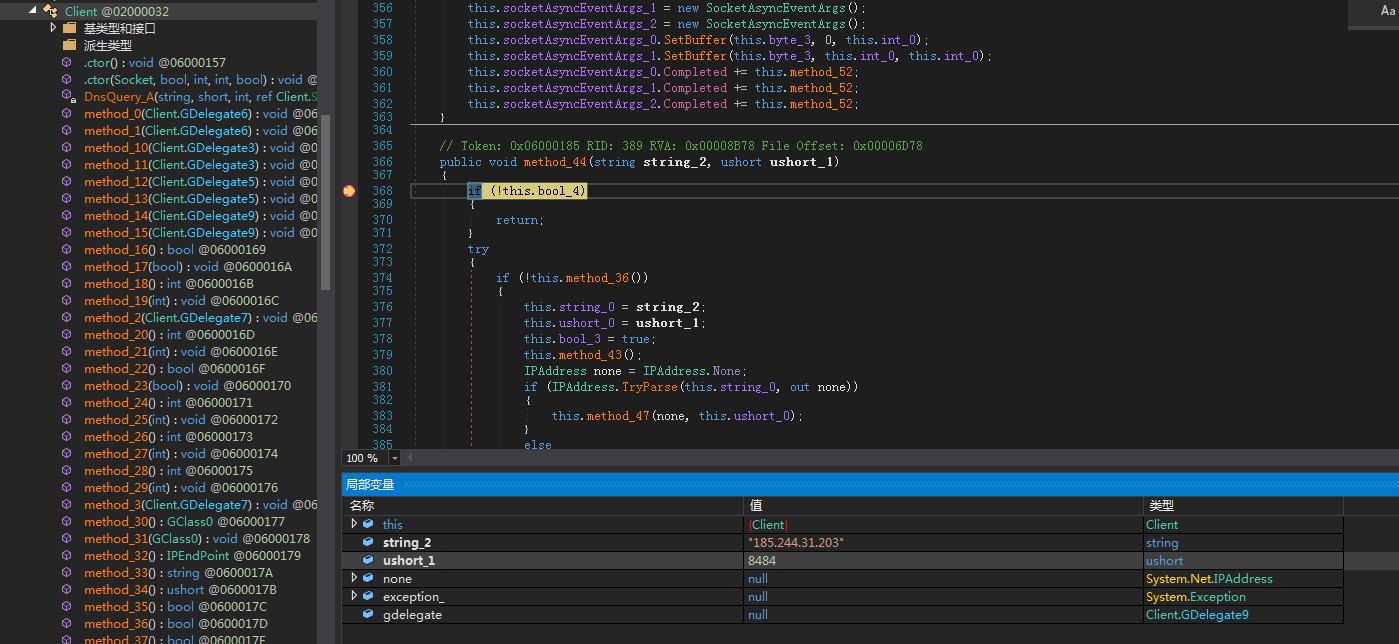
Task: Click the 名称 column header
Action: (x=543, y=505)
